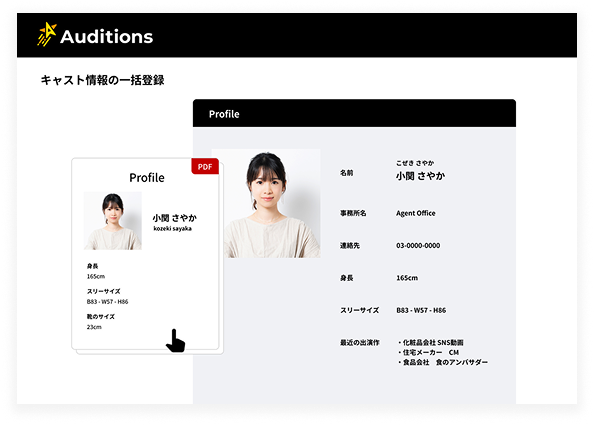Click the Profile title on PDF card
This screenshot has width=594, height=425.
point(147,178)
